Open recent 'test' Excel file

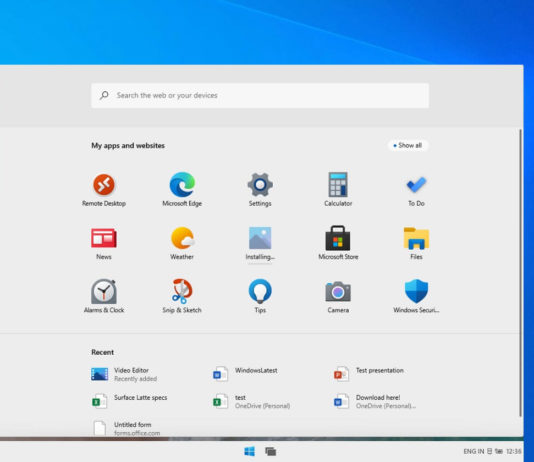point(251,401)
